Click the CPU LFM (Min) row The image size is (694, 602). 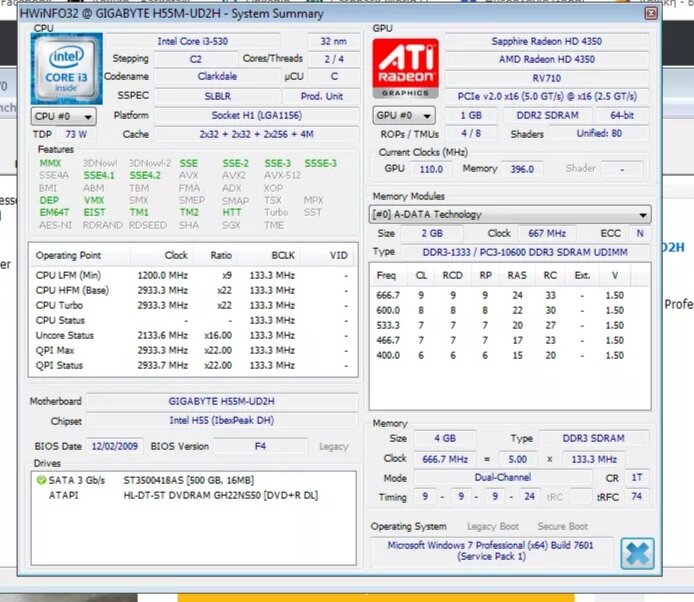[x=193, y=275]
